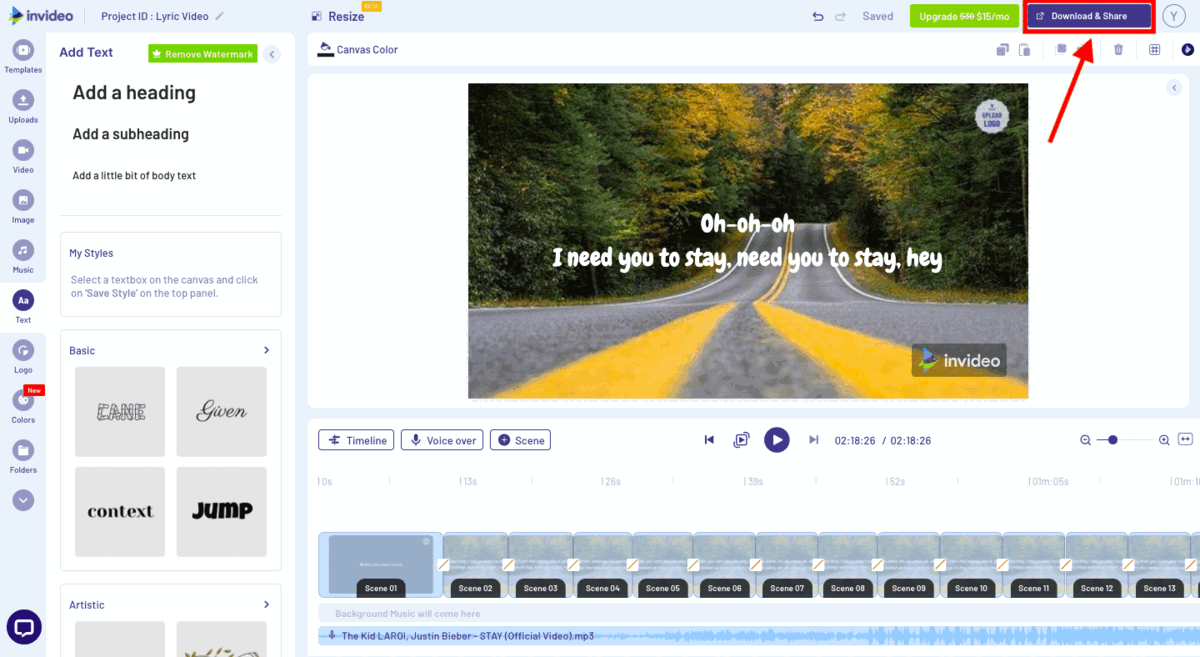This screenshot has height=657, width=1200.
Task: Open the Templates sidebar panel
Action: pyautogui.click(x=23, y=56)
